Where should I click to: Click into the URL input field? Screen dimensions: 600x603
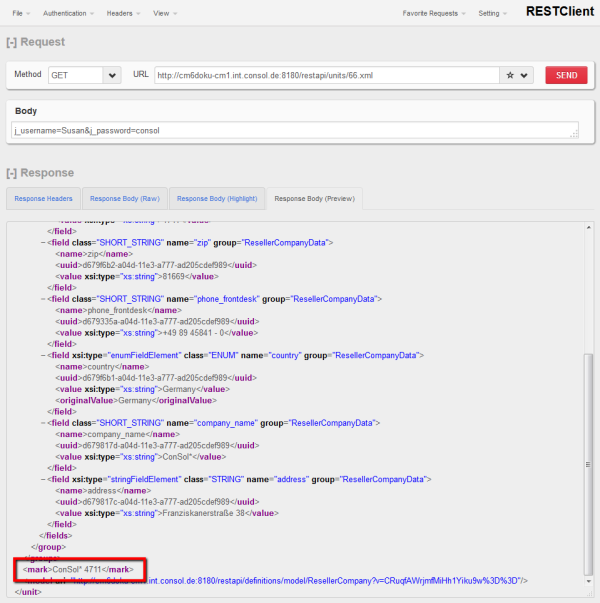(326, 75)
